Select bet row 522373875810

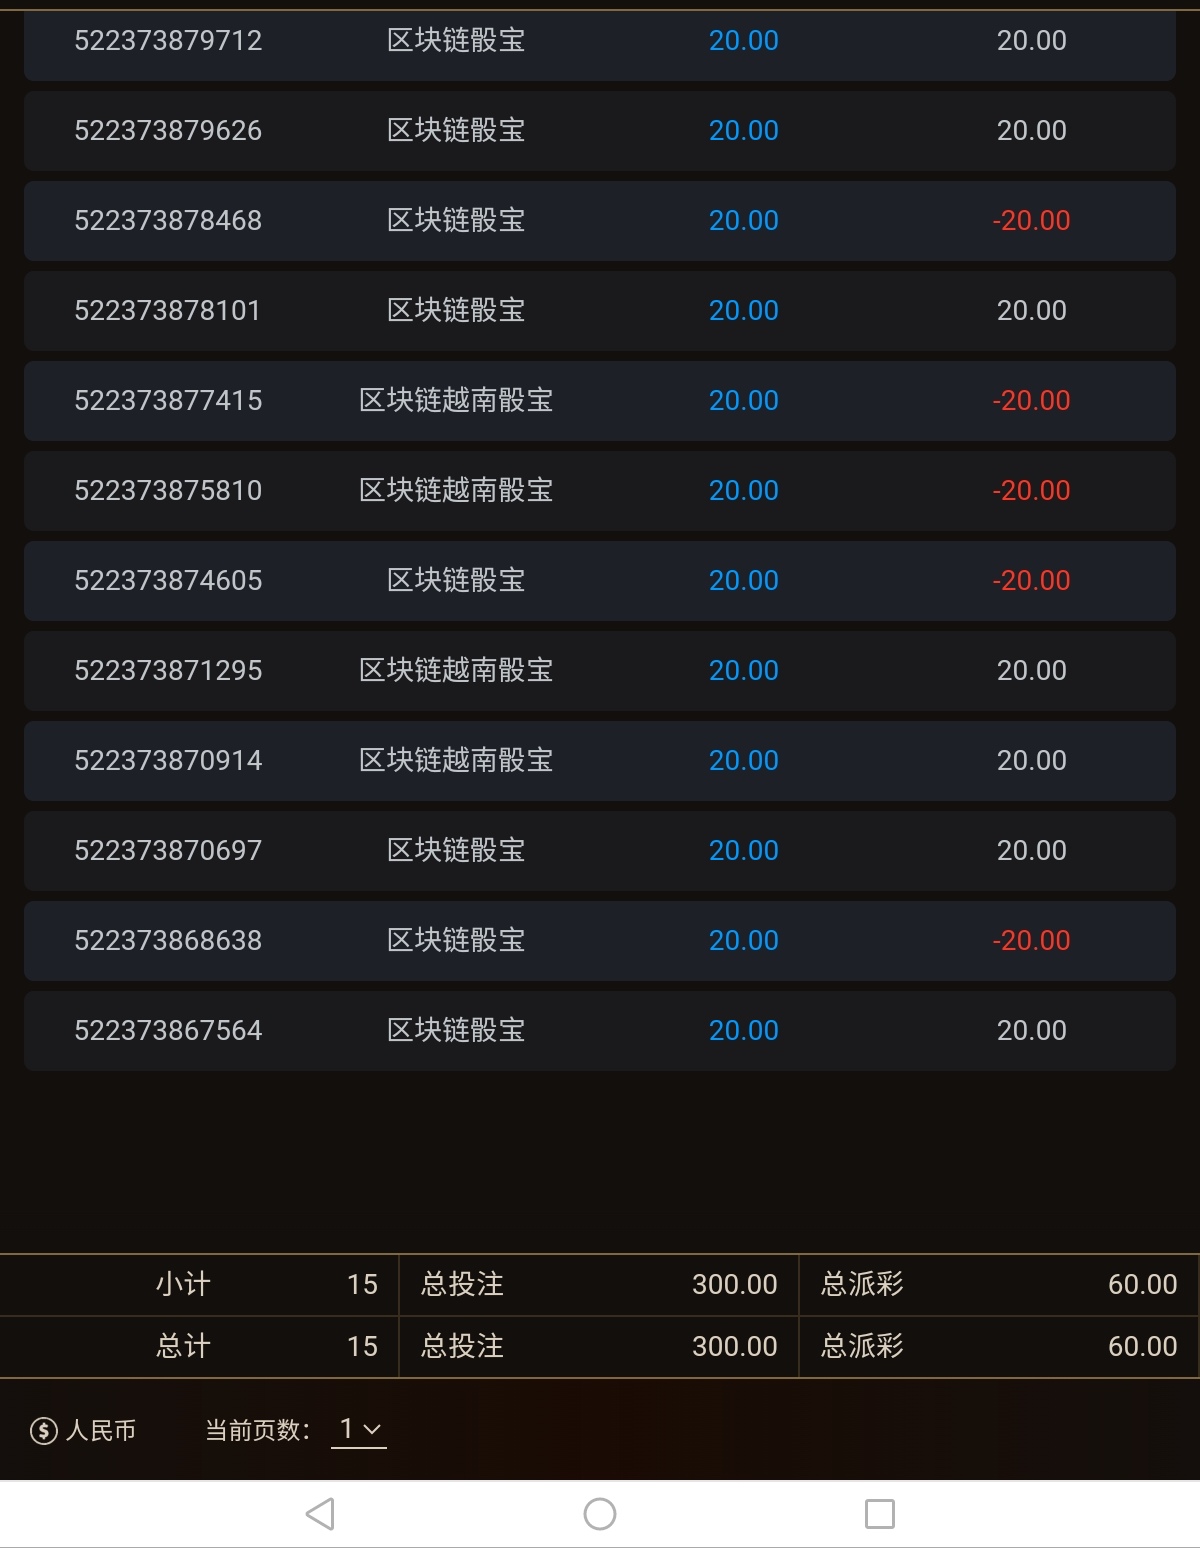pyautogui.click(x=600, y=491)
